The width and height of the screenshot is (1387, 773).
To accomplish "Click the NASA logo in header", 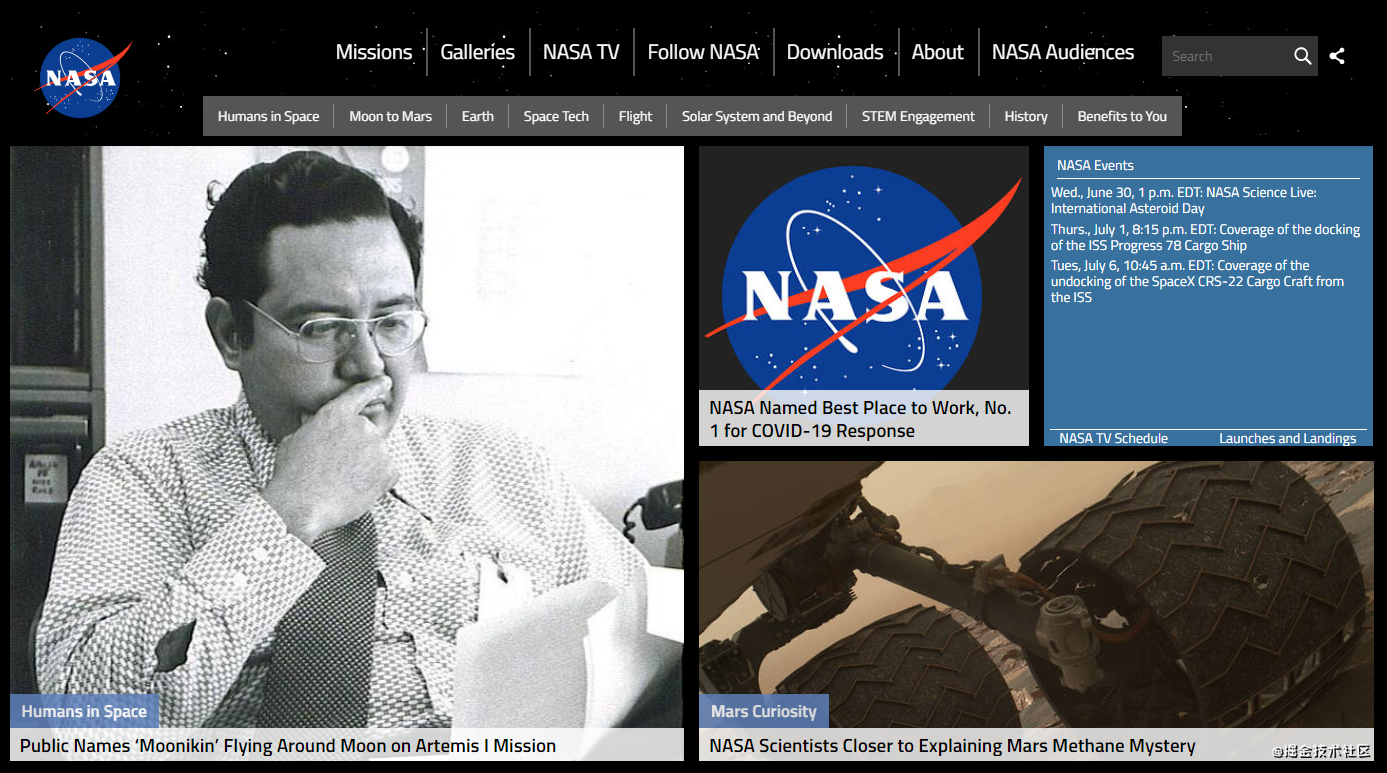I will pos(83,78).
